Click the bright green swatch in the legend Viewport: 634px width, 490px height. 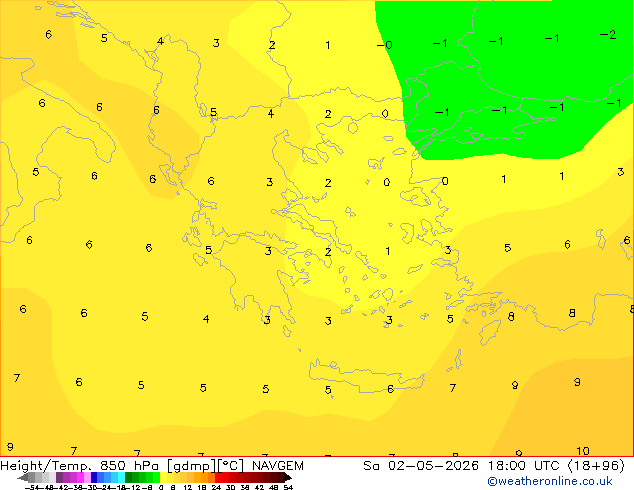156,477
